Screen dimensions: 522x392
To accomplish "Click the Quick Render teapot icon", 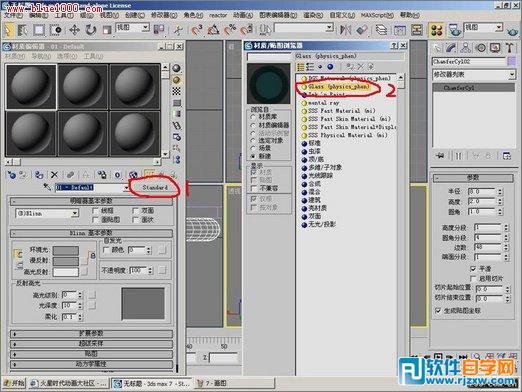I will [x=513, y=32].
